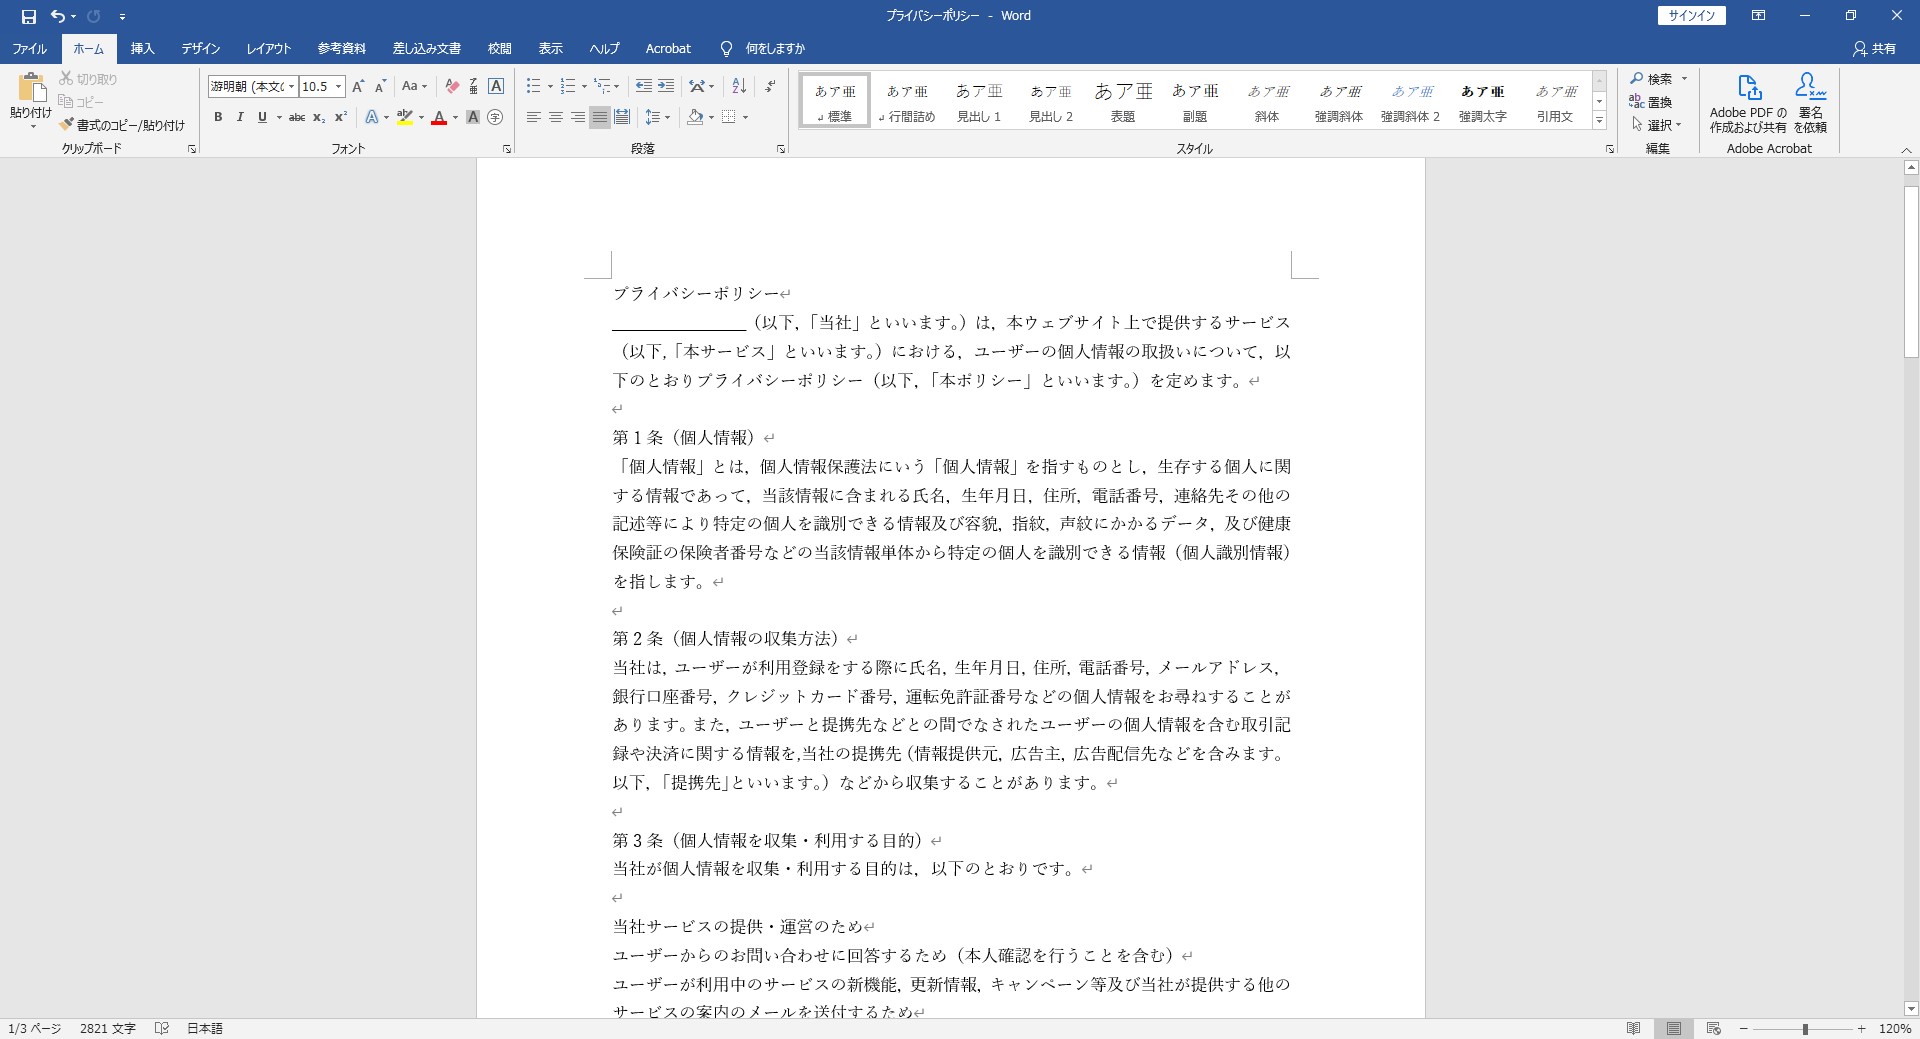Click the decrease indent icon
Screen dimensions: 1920x1039
coord(644,86)
